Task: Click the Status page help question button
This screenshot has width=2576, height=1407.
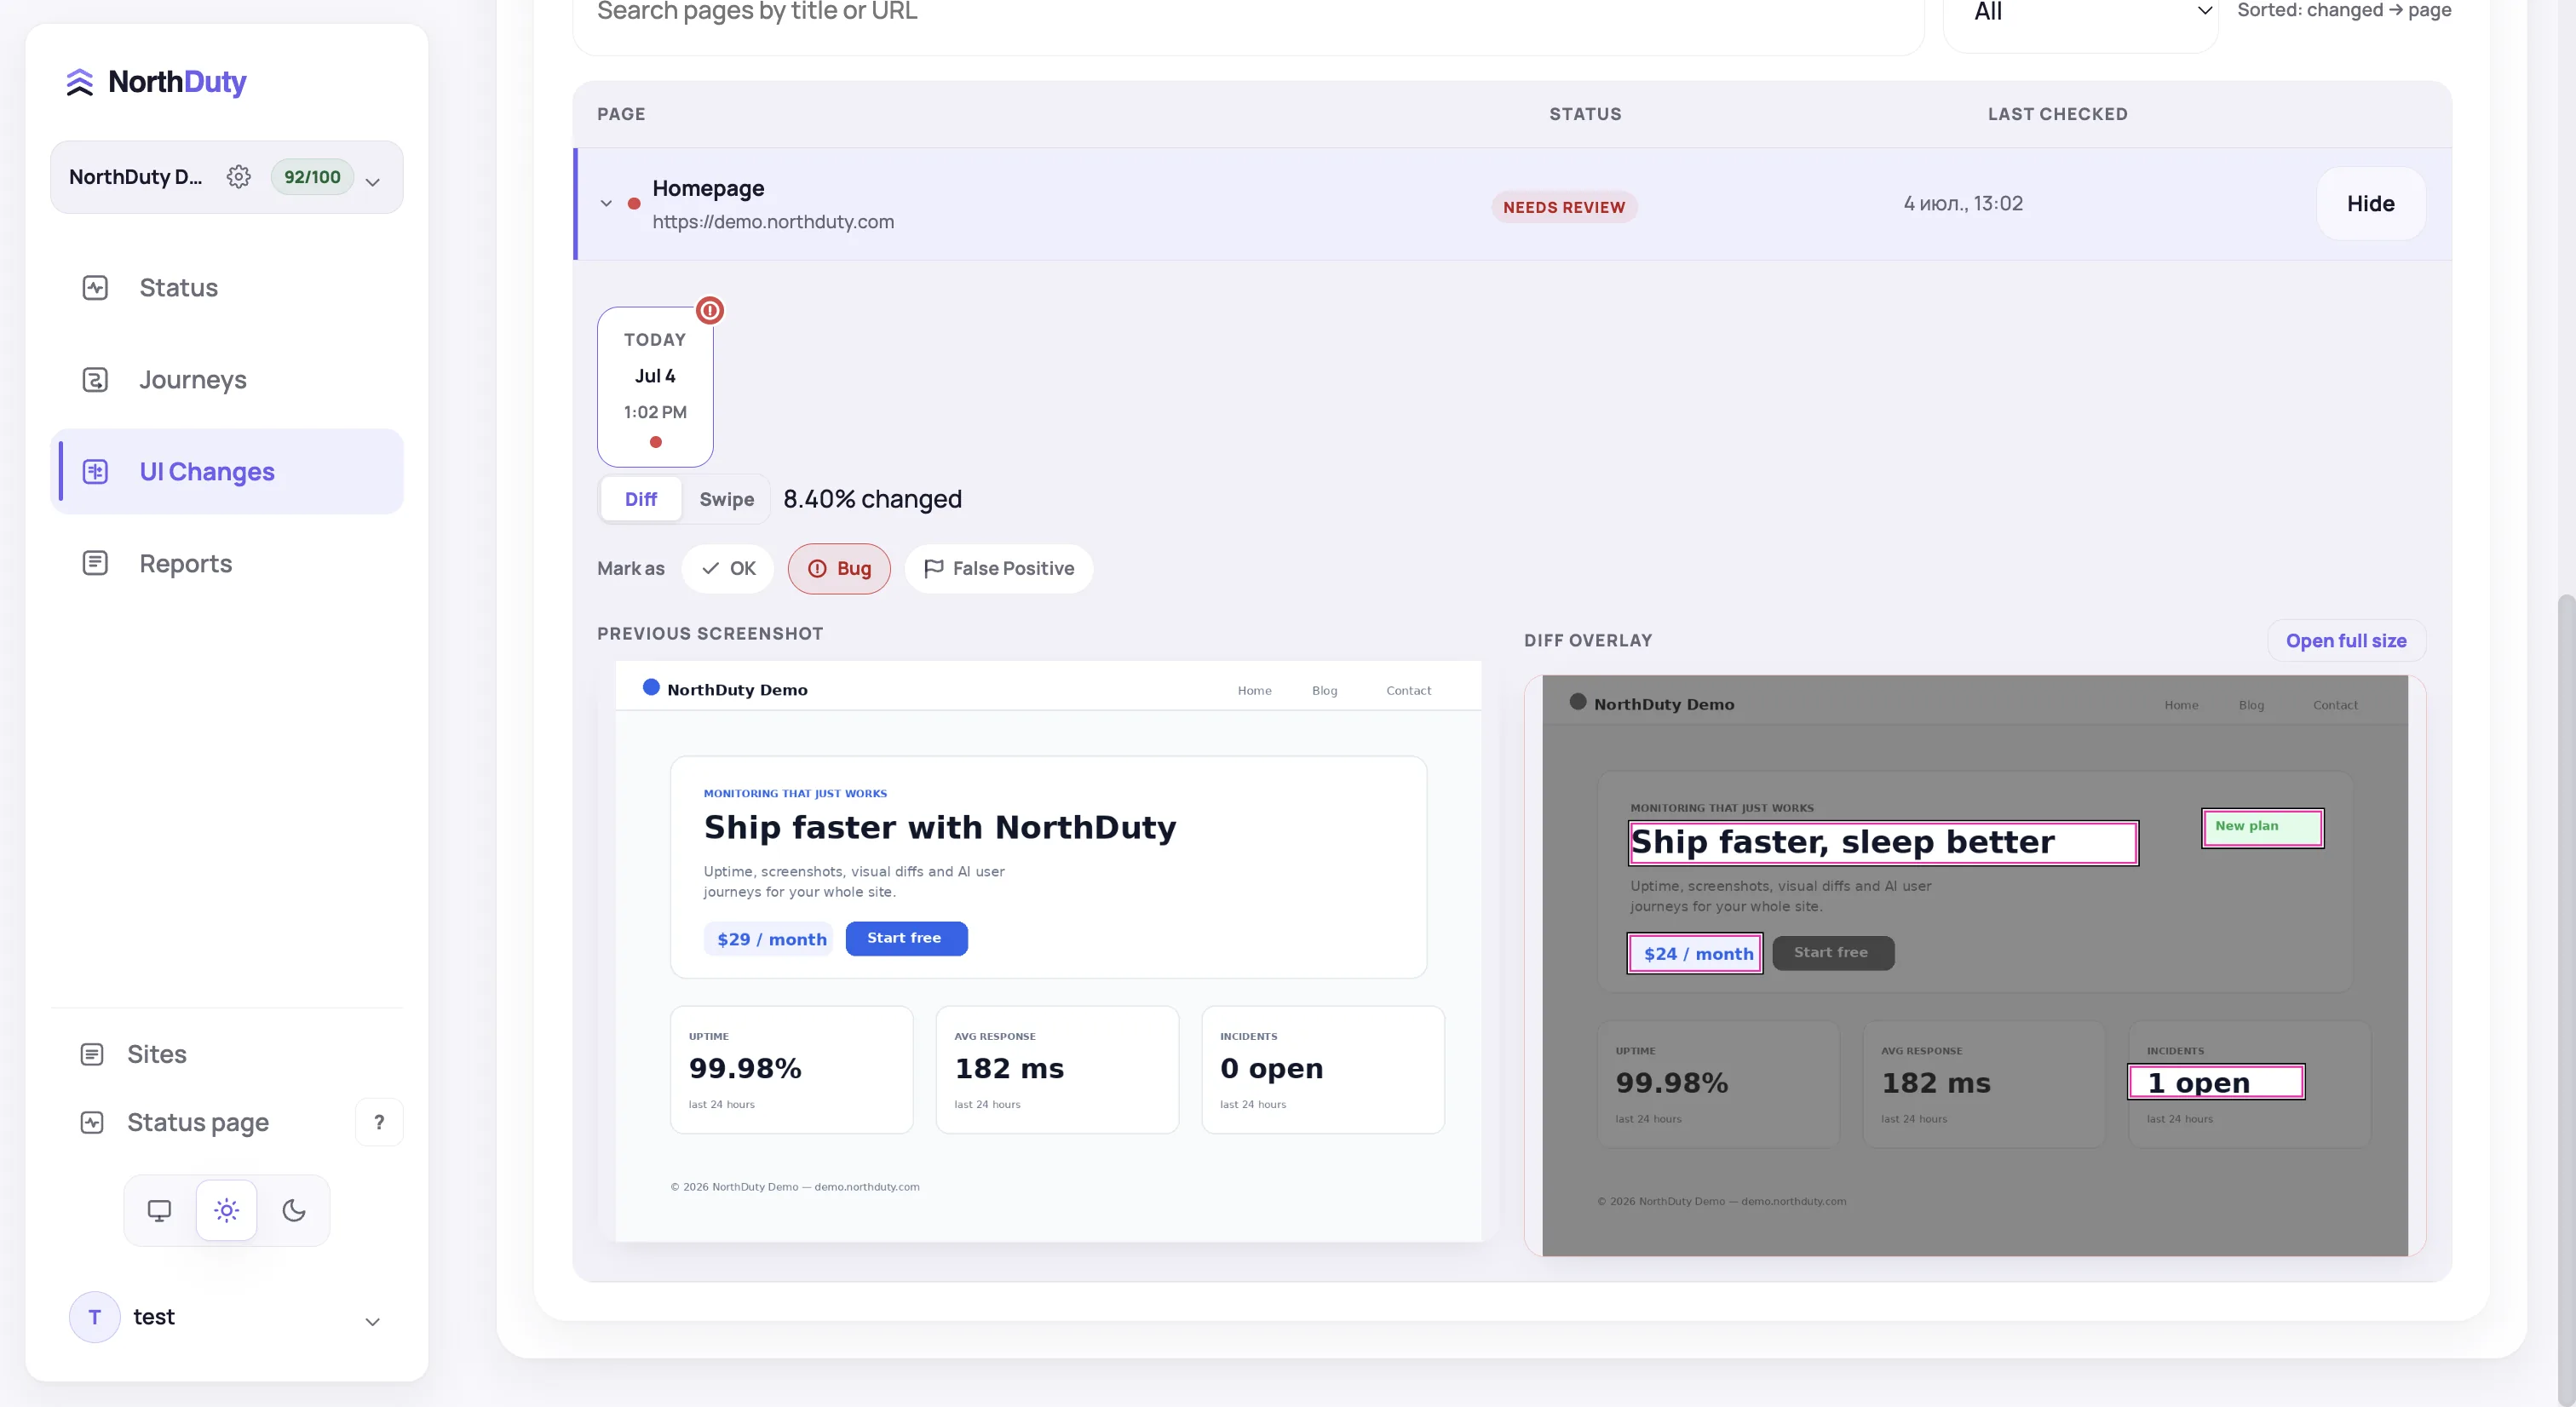Action: (x=379, y=1123)
